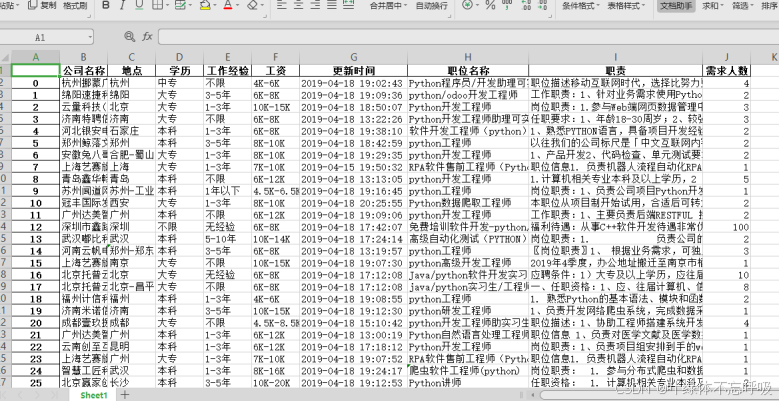The width and height of the screenshot is (779, 402).
Task: Add a new sheet with the plus icon
Action: pyautogui.click(x=125, y=395)
